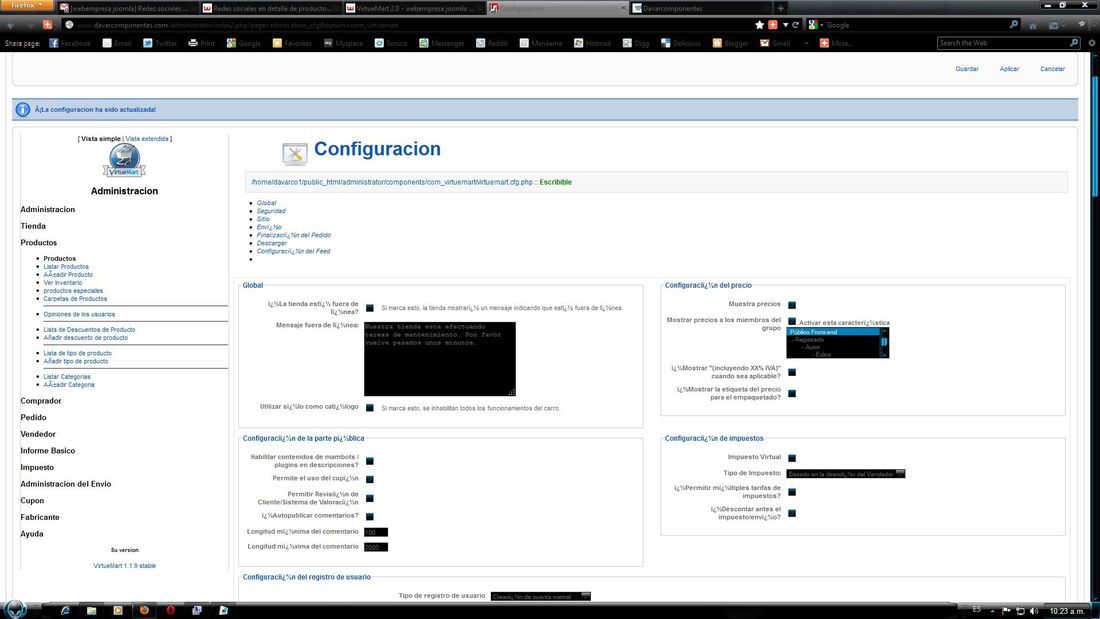The height and width of the screenshot is (619, 1100).
Task: Switch to Davarcomponentes browser tab
Action: pyautogui.click(x=699, y=8)
